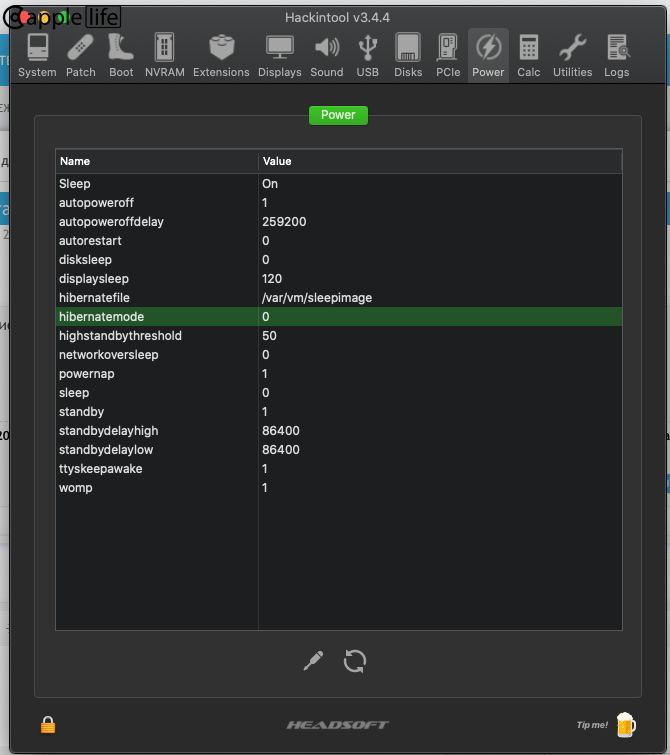Select the womp row

[339, 488]
